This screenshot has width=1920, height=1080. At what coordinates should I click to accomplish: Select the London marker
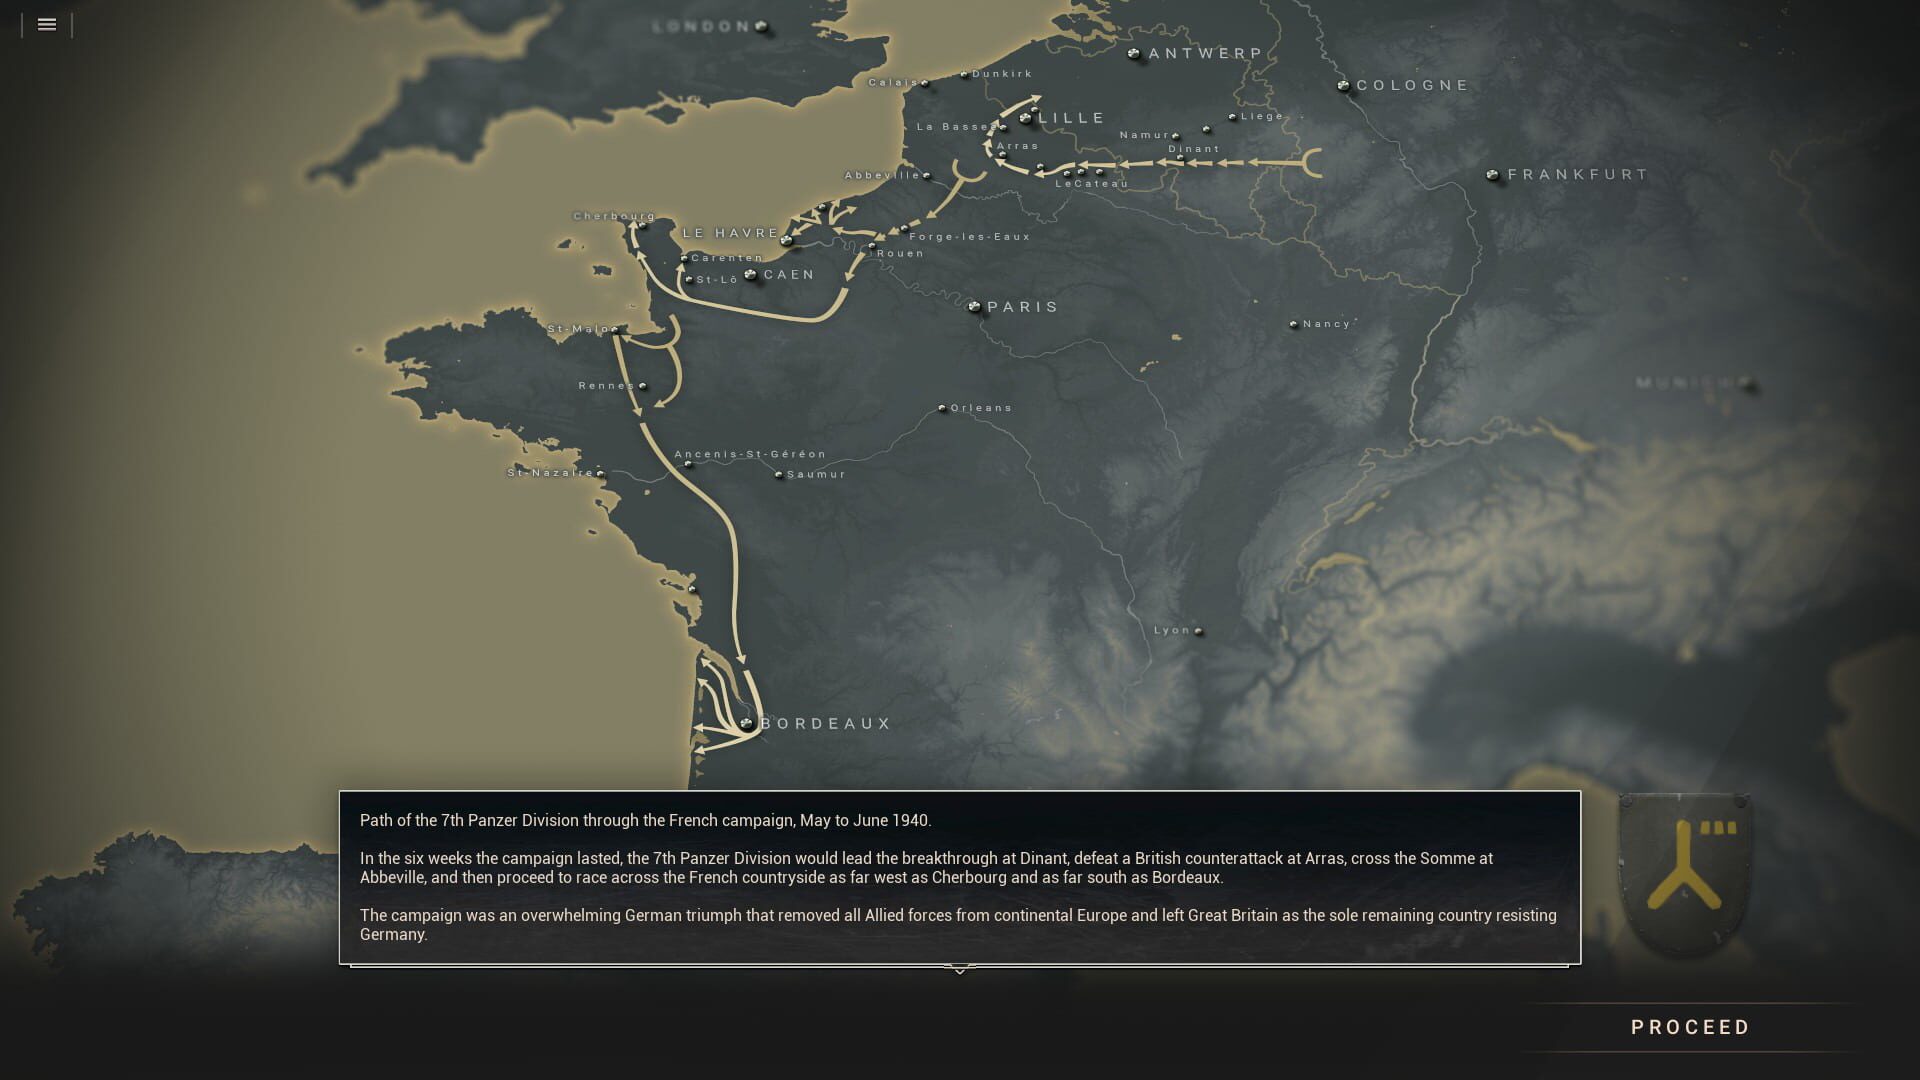pyautogui.click(x=758, y=25)
